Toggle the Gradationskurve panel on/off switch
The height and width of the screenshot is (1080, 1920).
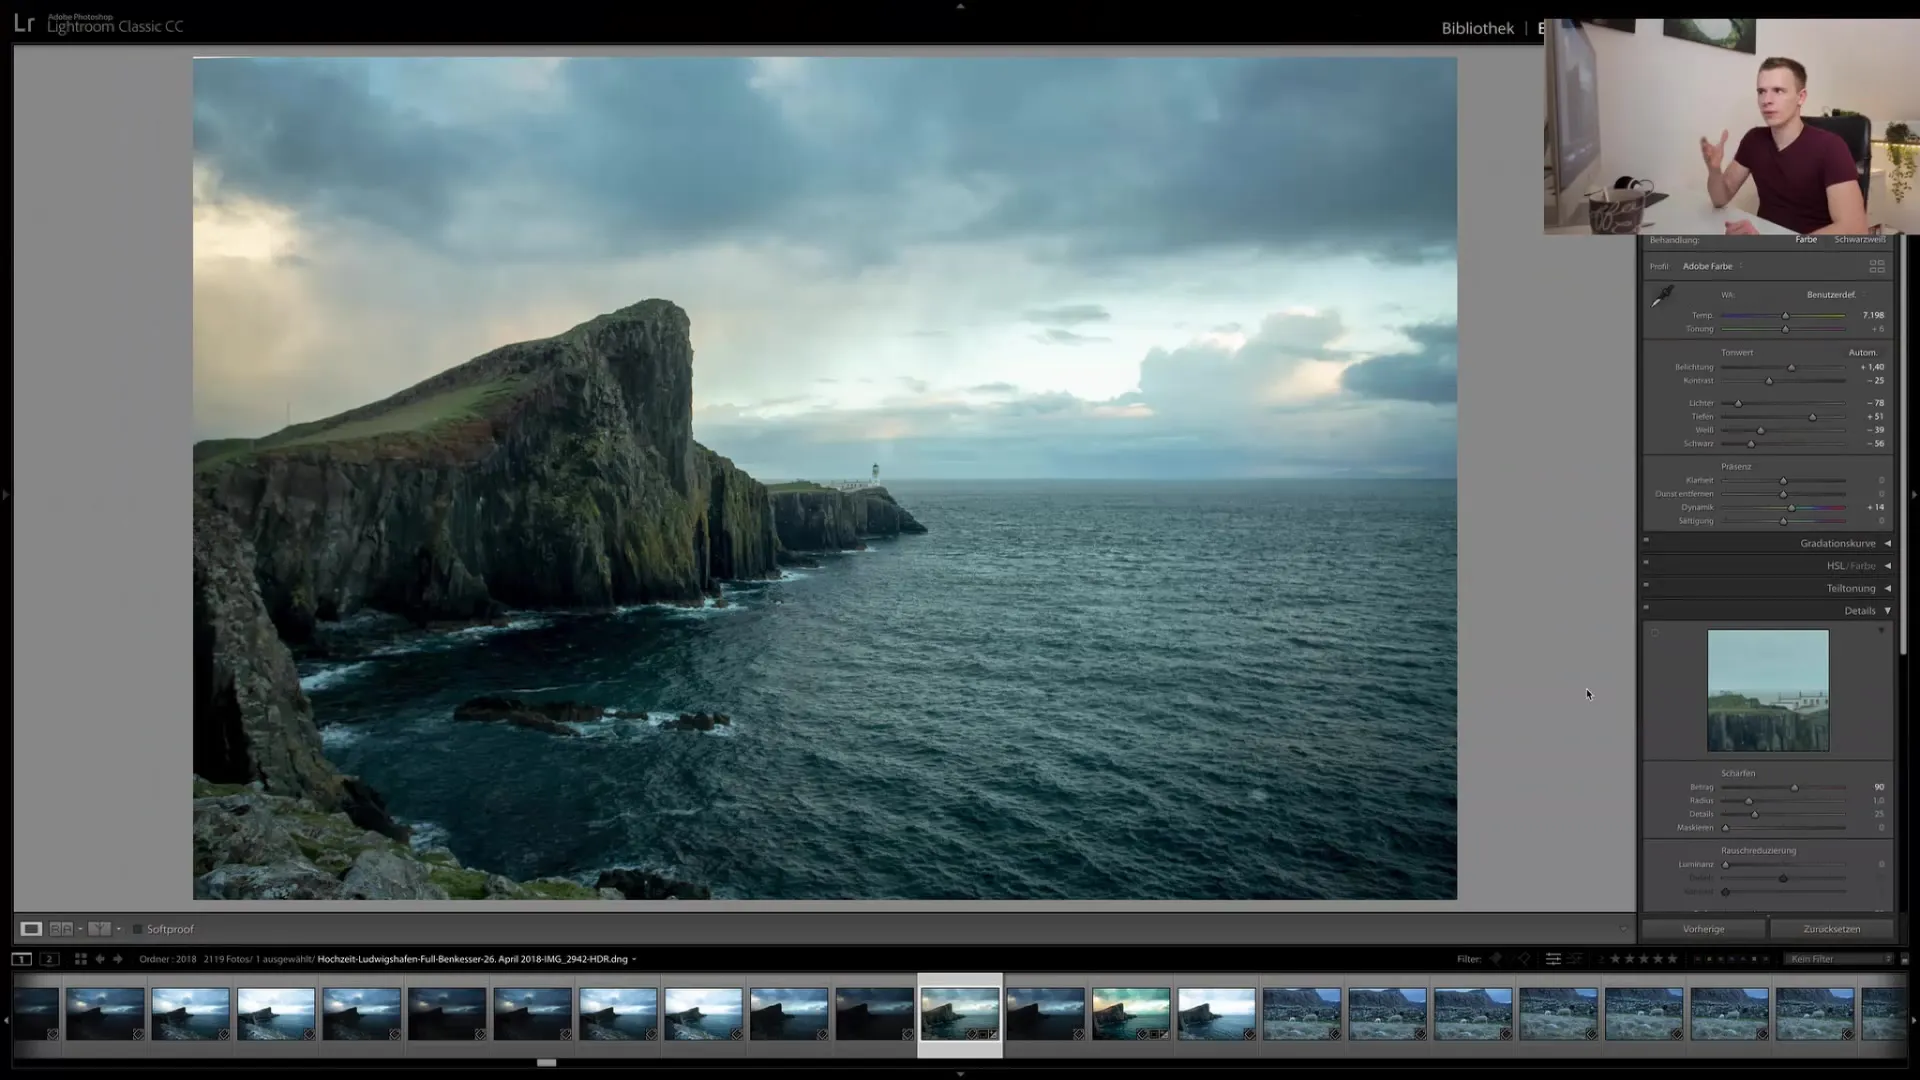pos(1646,540)
